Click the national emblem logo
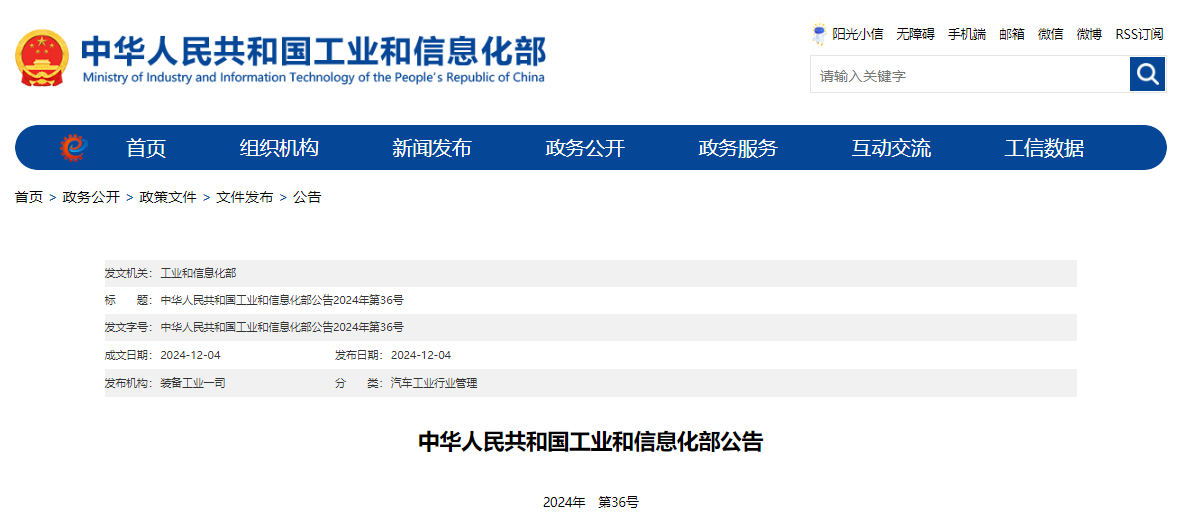 (x=41, y=58)
